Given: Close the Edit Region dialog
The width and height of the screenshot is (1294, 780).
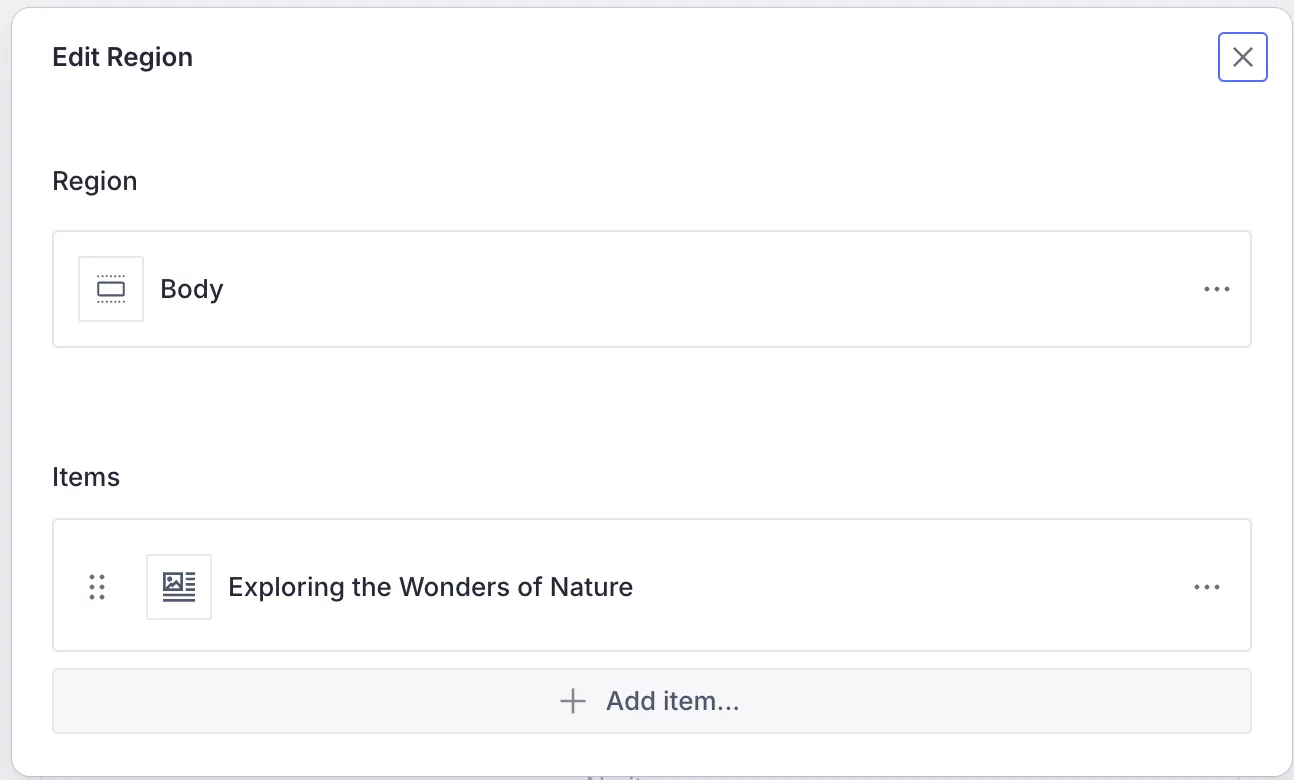Looking at the screenshot, I should coord(1242,57).
